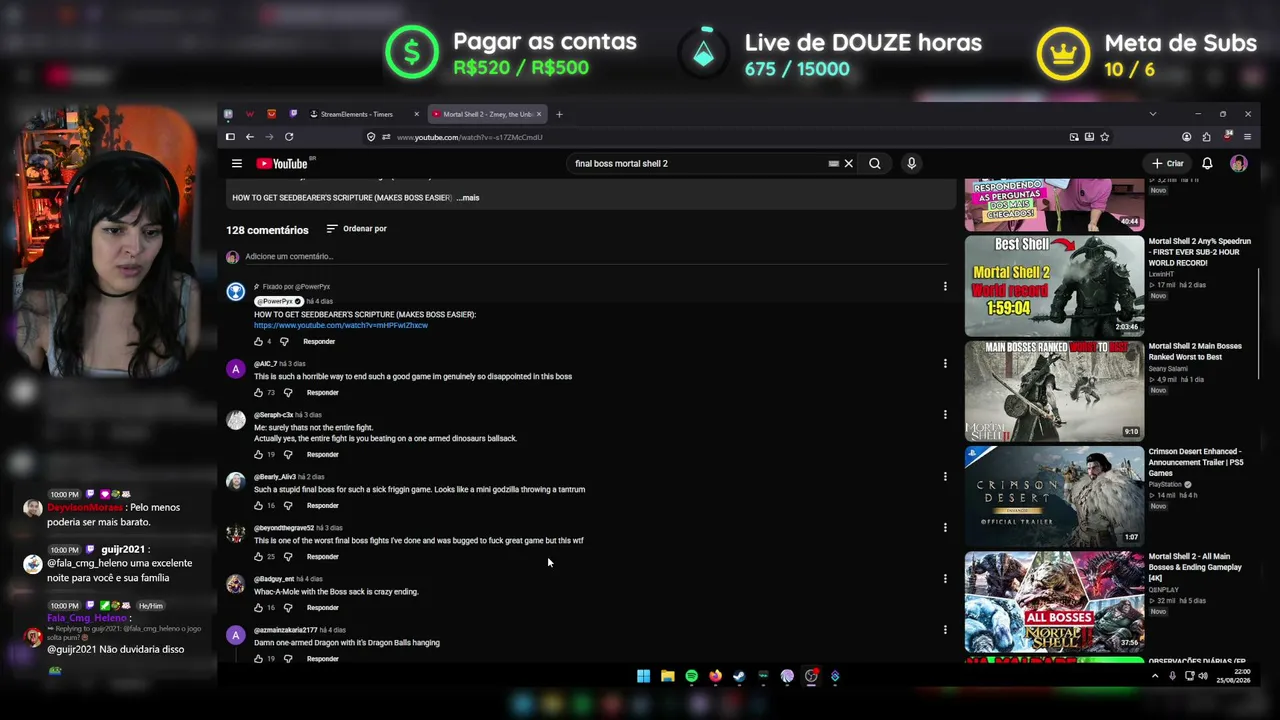Open the Seedbearer's Scripture video link
Image resolution: width=1280 pixels, height=720 pixels.
pos(341,326)
